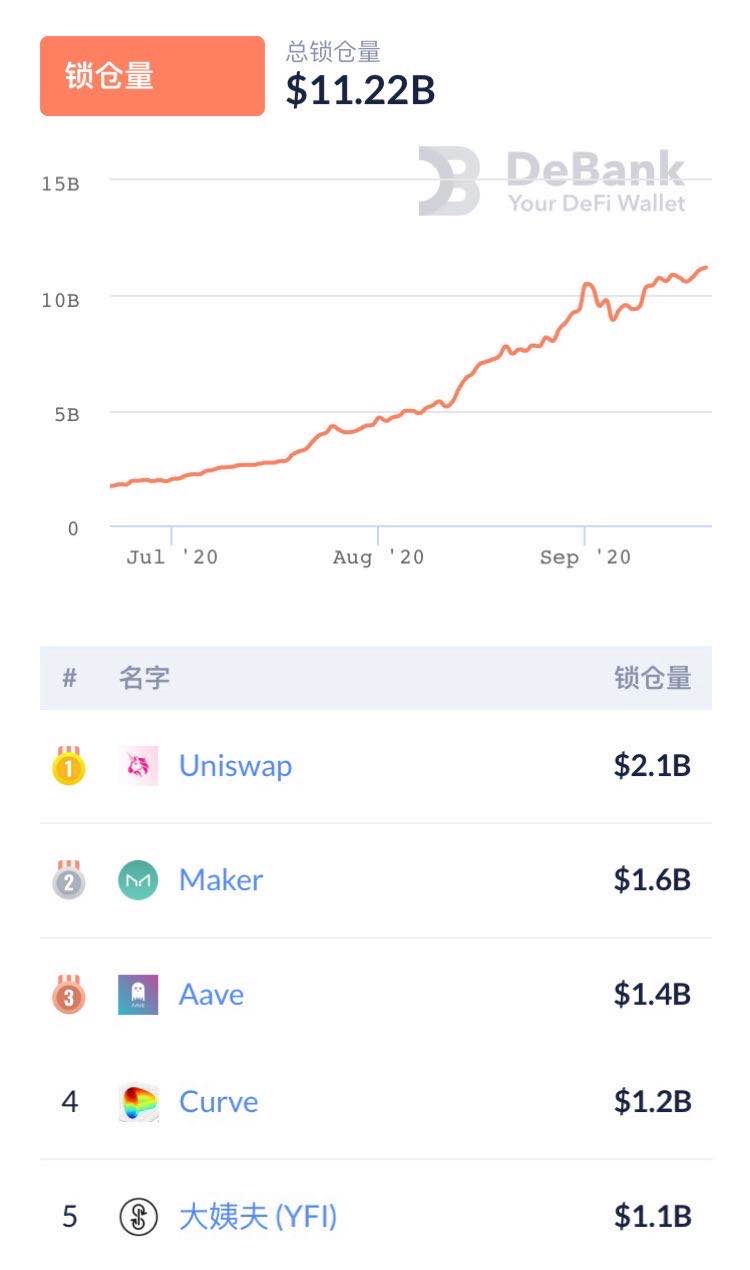Click the Sep '20 chart axis marker
Screen dimensions: 750x1270
pos(585,557)
